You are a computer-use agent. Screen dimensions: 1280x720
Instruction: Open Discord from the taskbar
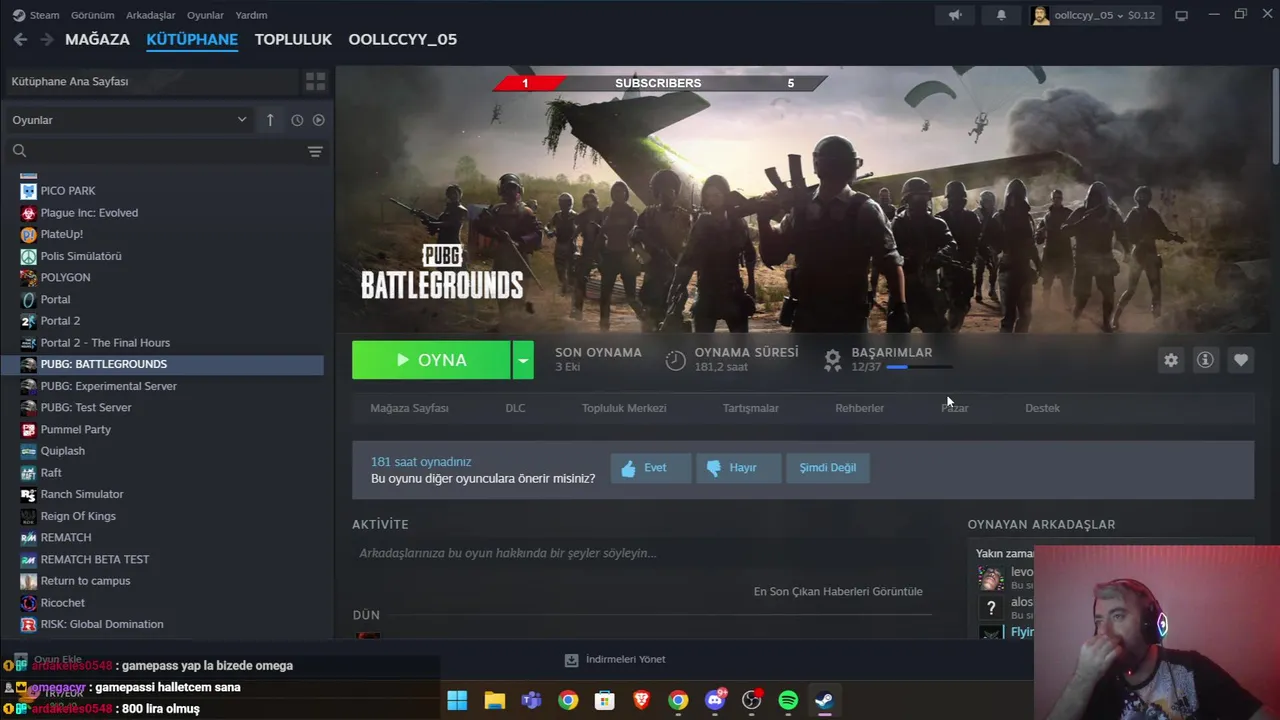point(715,700)
